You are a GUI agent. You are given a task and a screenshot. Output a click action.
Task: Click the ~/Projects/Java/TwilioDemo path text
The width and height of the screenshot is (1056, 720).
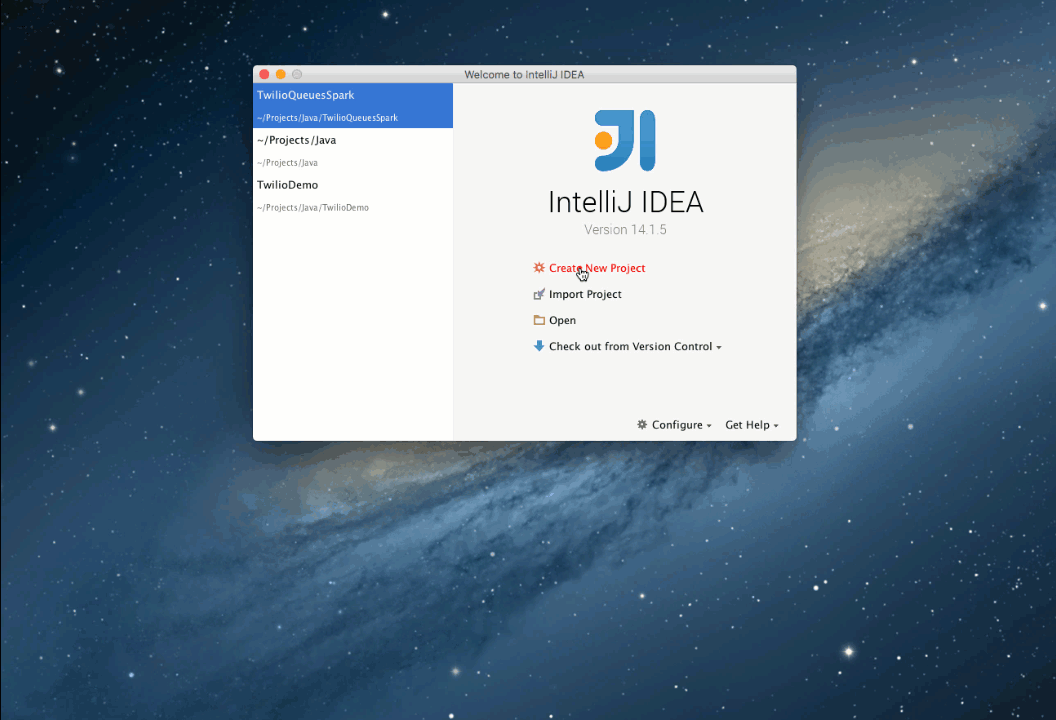click(x=312, y=207)
